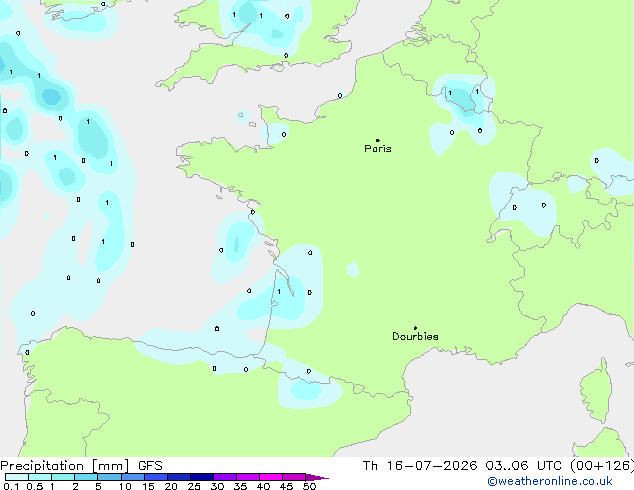
Task: Click the Dourbies location dot marker
Action: coord(415,328)
